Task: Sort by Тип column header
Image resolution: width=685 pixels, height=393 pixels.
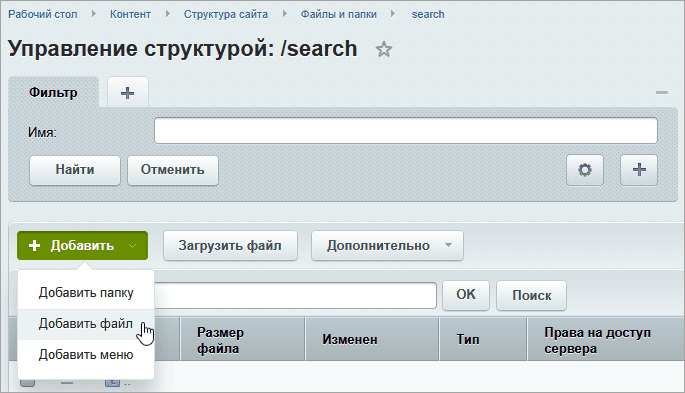Action: (x=483, y=340)
